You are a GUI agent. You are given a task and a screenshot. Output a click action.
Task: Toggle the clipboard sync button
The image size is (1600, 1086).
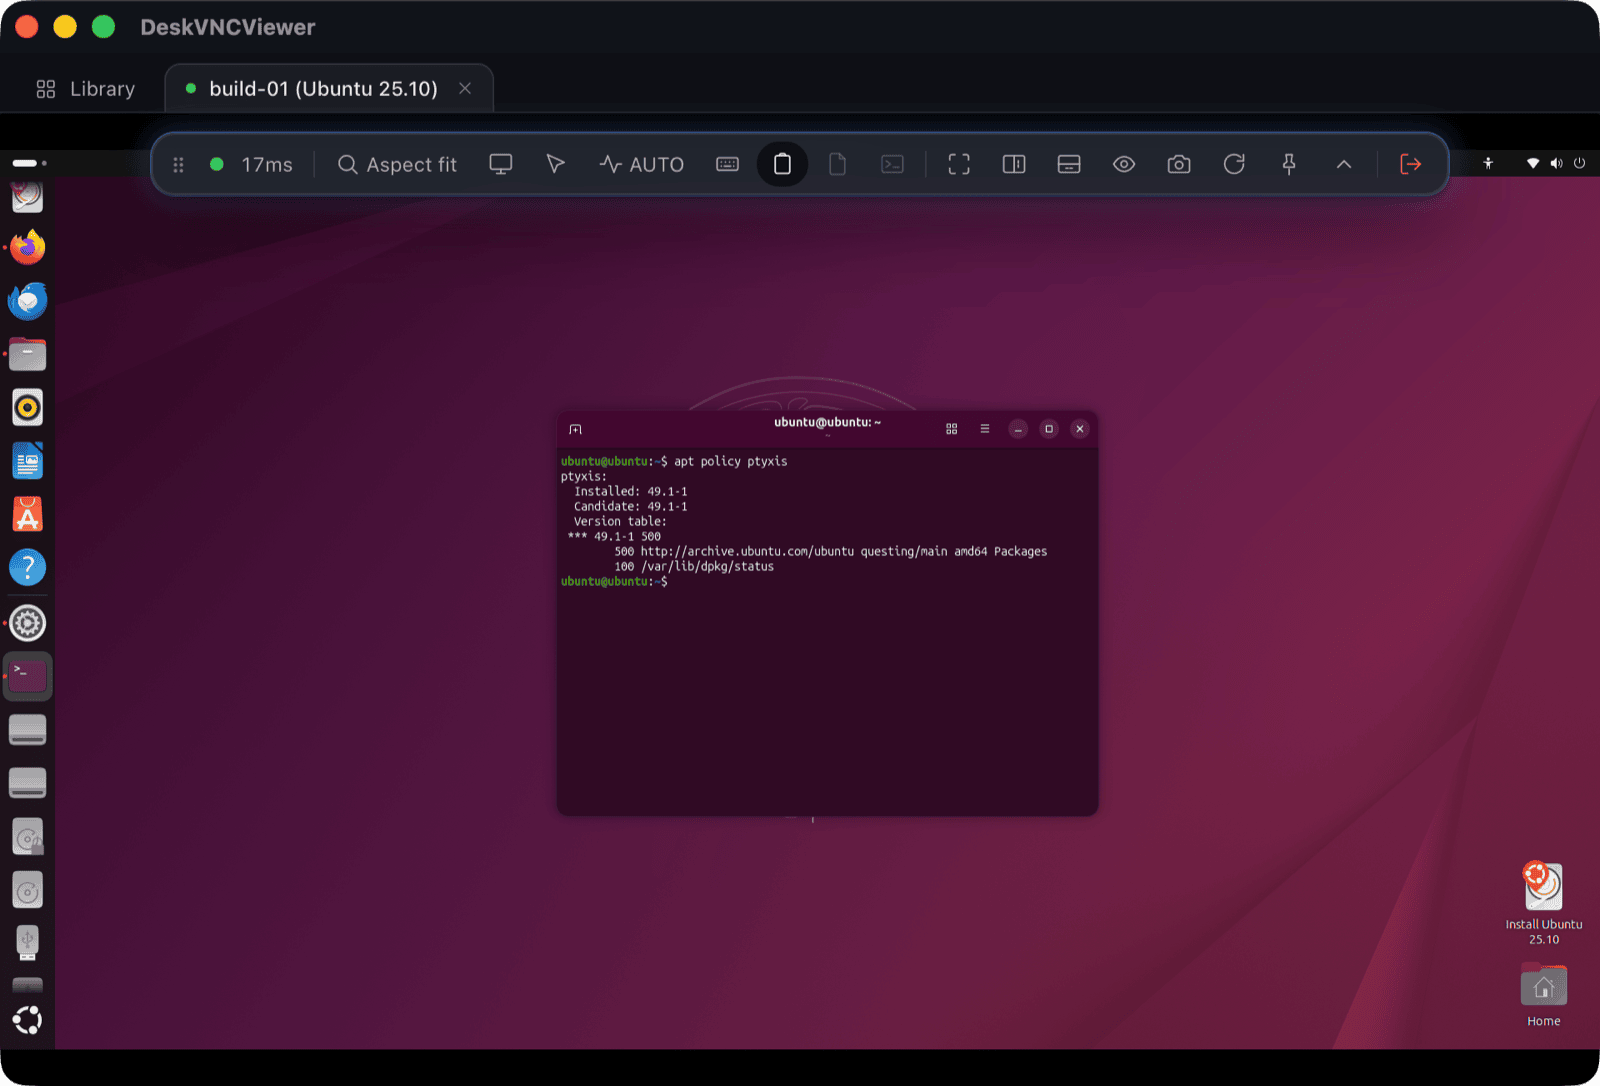coord(782,164)
